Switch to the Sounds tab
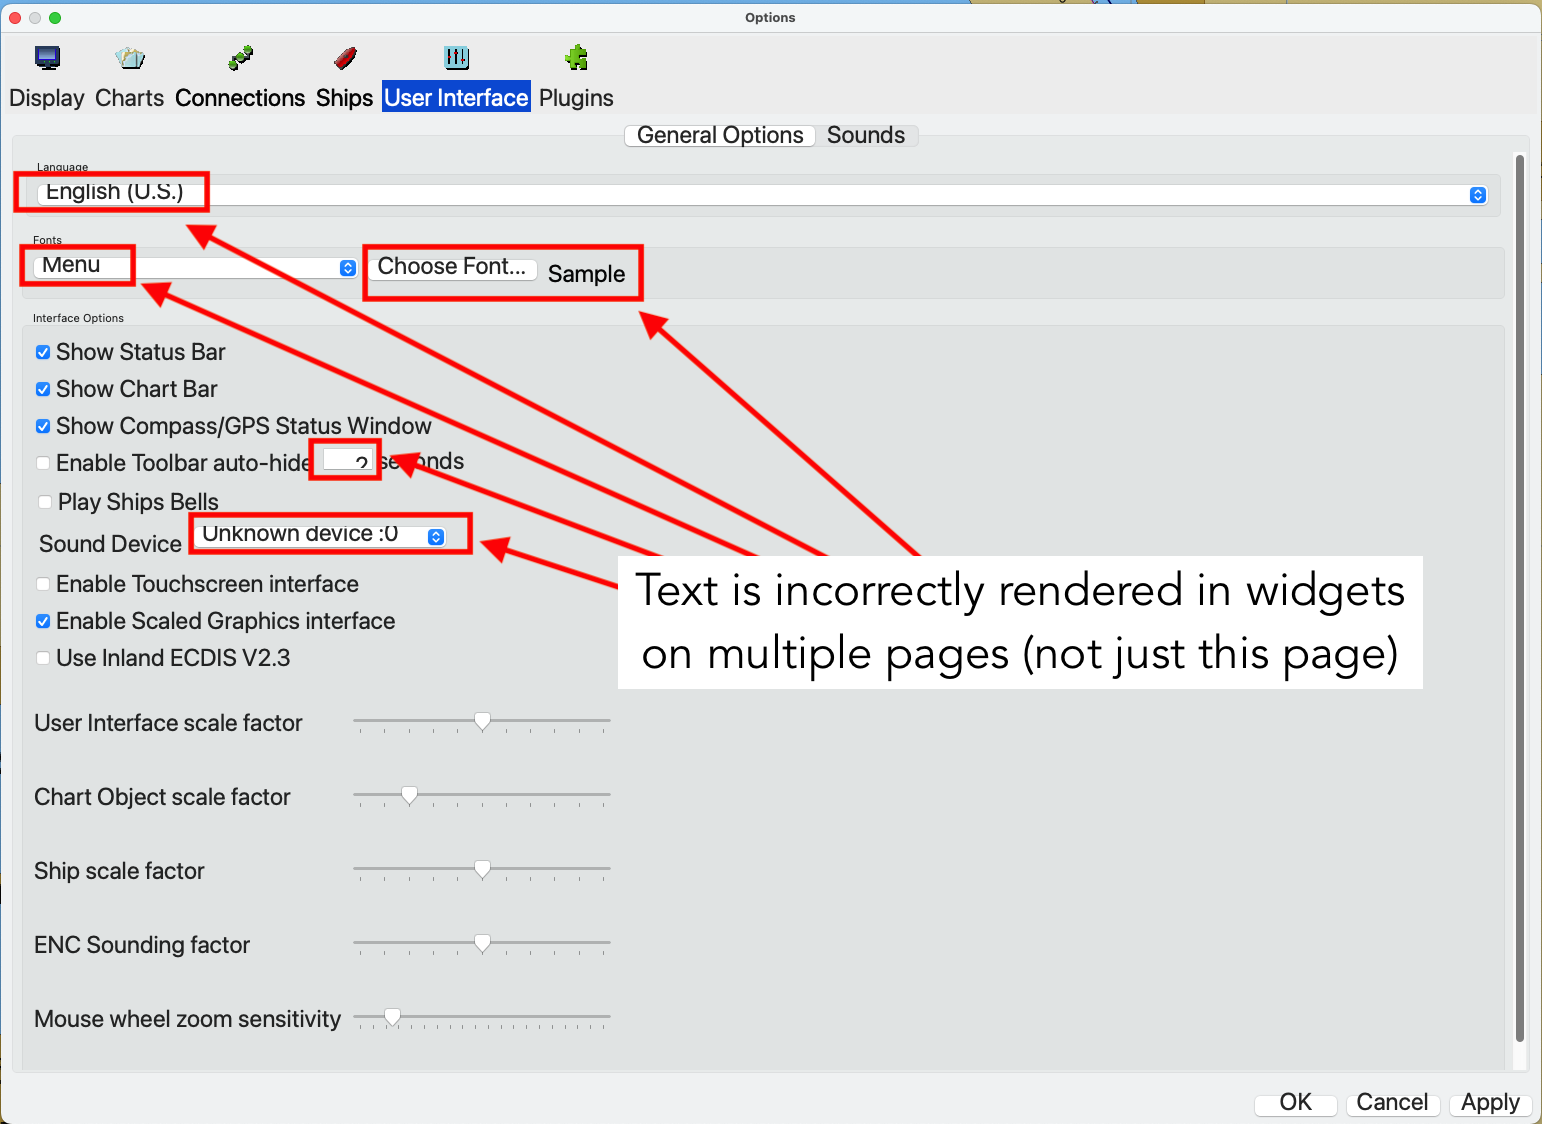This screenshot has height=1124, width=1542. [866, 135]
